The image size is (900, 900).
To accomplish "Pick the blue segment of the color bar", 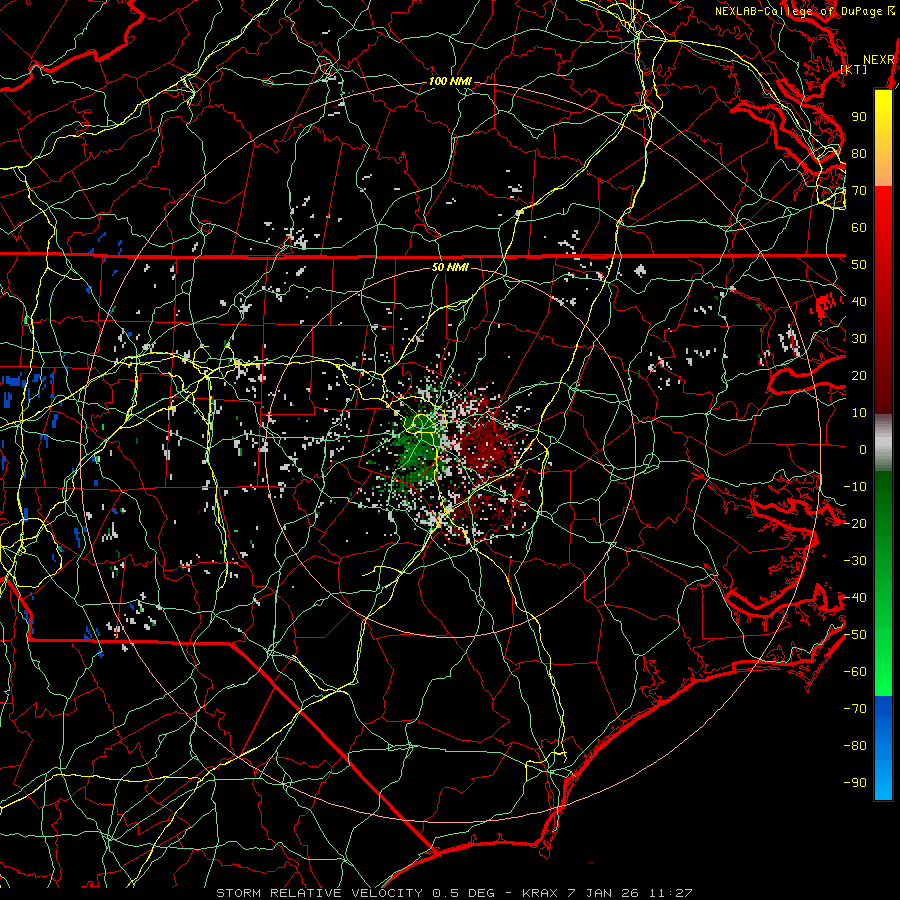I will (x=883, y=748).
